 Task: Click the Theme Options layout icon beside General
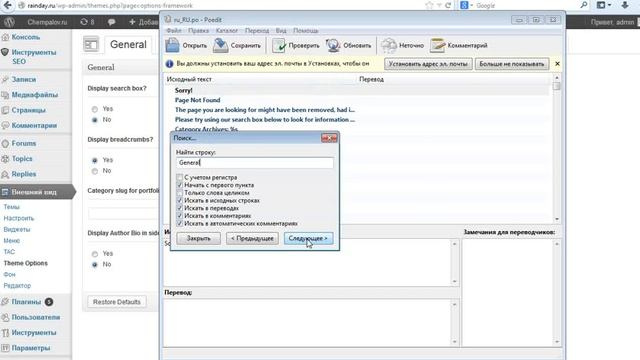click(91, 44)
